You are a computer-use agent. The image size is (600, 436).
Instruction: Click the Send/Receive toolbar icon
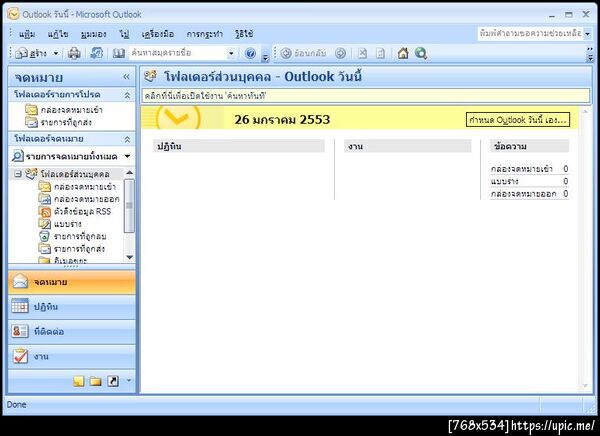click(x=96, y=53)
